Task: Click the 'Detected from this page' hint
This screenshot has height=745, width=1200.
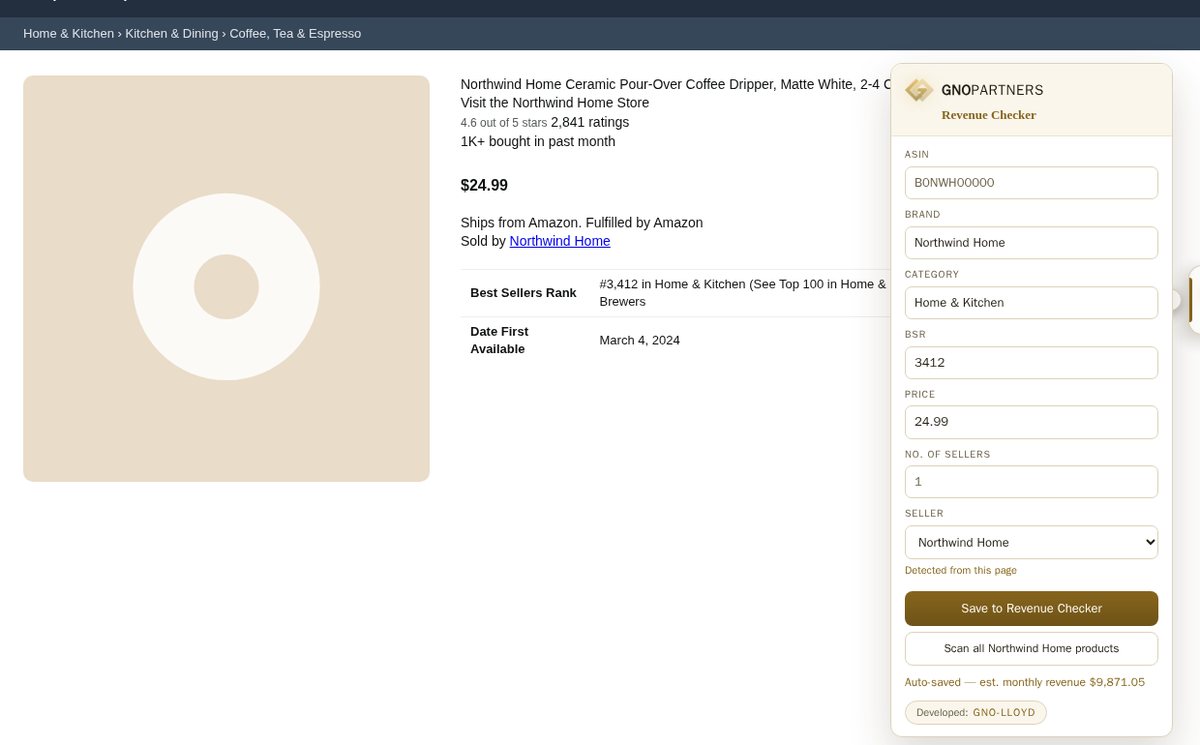Action: 961,570
